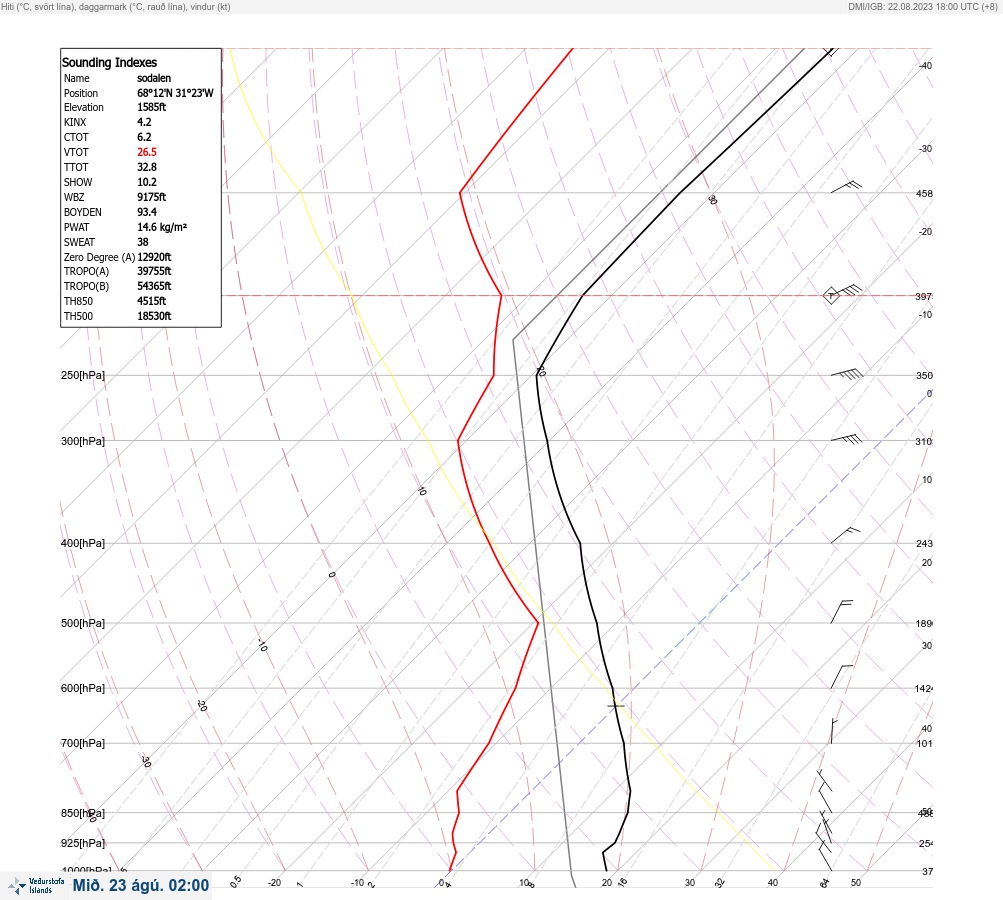Click the wind barb at 400 hPa

pyautogui.click(x=845, y=535)
